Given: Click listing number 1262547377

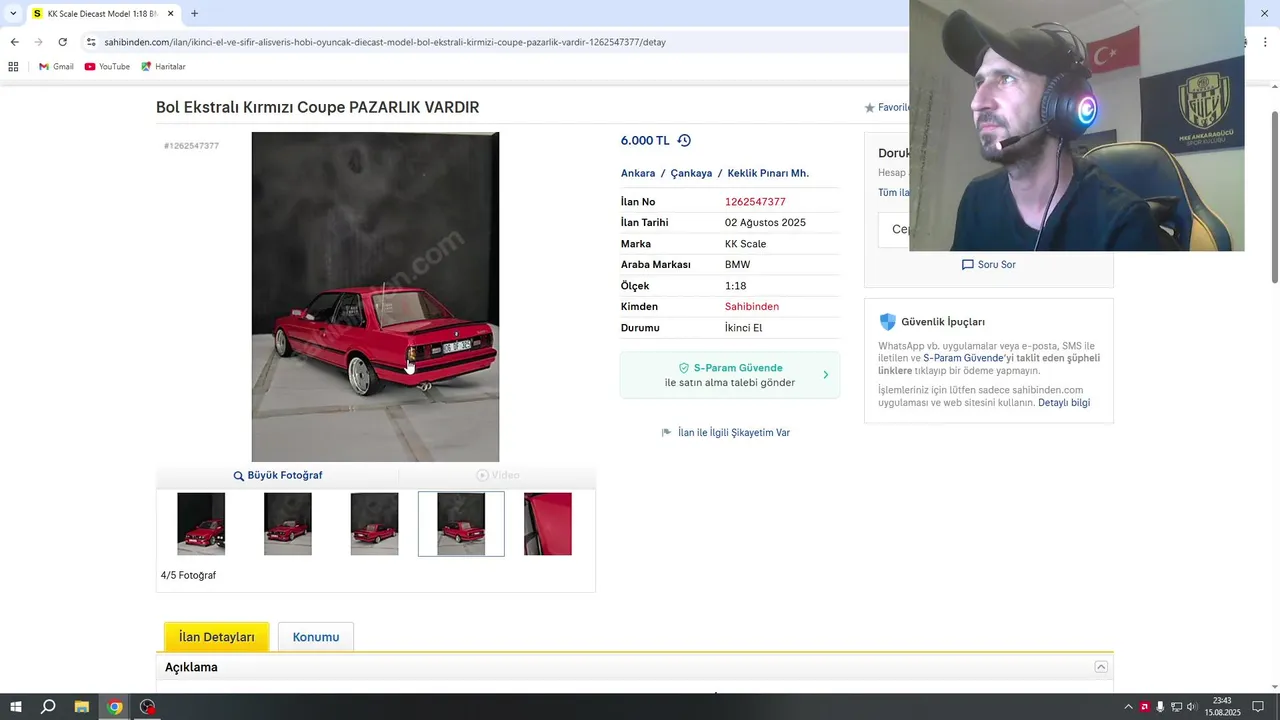Looking at the screenshot, I should 755,202.
